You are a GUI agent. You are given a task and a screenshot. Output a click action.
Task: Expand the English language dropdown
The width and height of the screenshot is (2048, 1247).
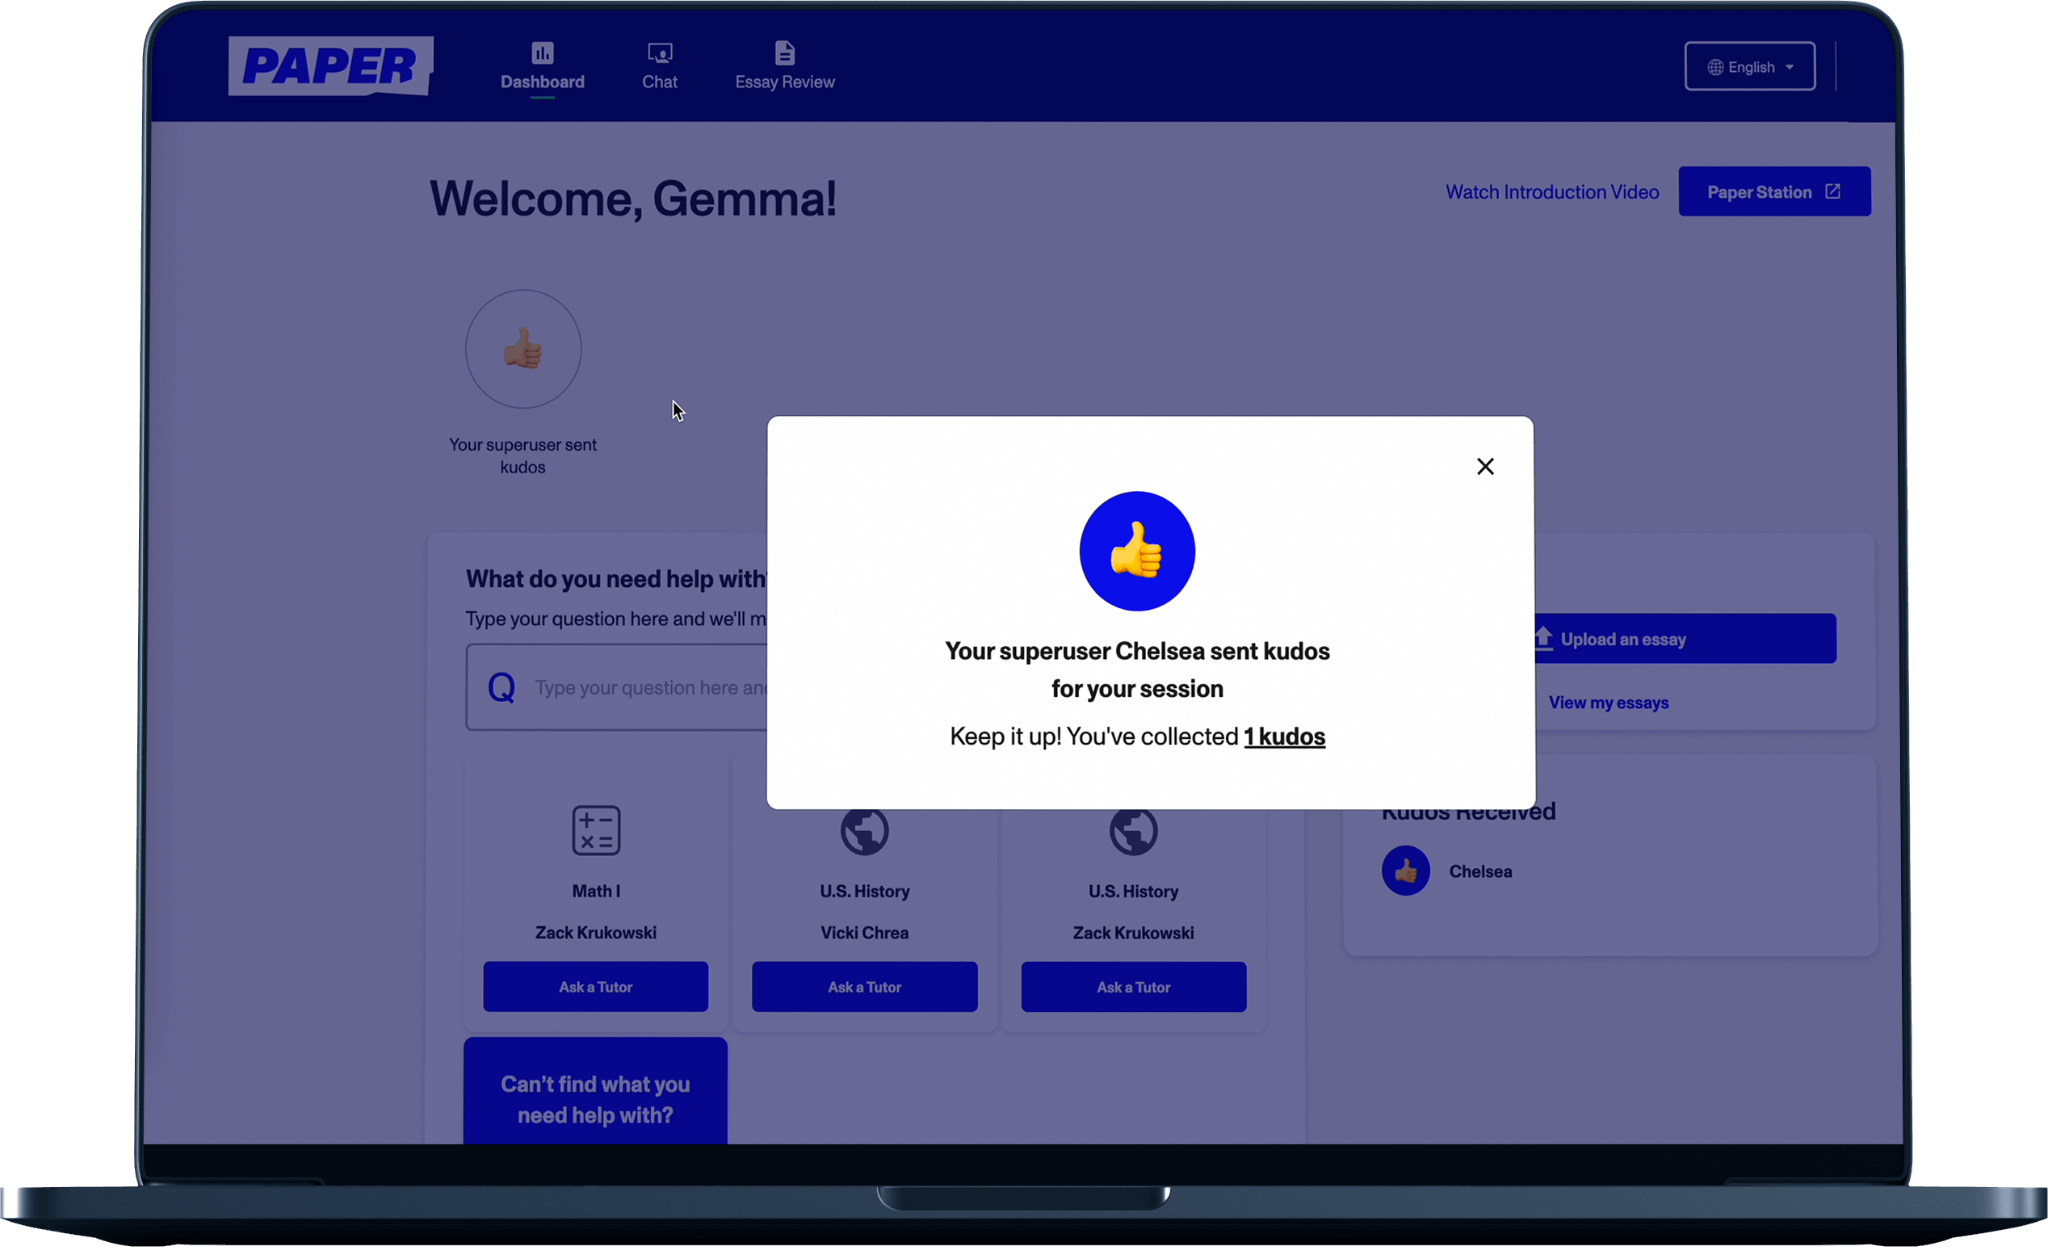click(1749, 67)
